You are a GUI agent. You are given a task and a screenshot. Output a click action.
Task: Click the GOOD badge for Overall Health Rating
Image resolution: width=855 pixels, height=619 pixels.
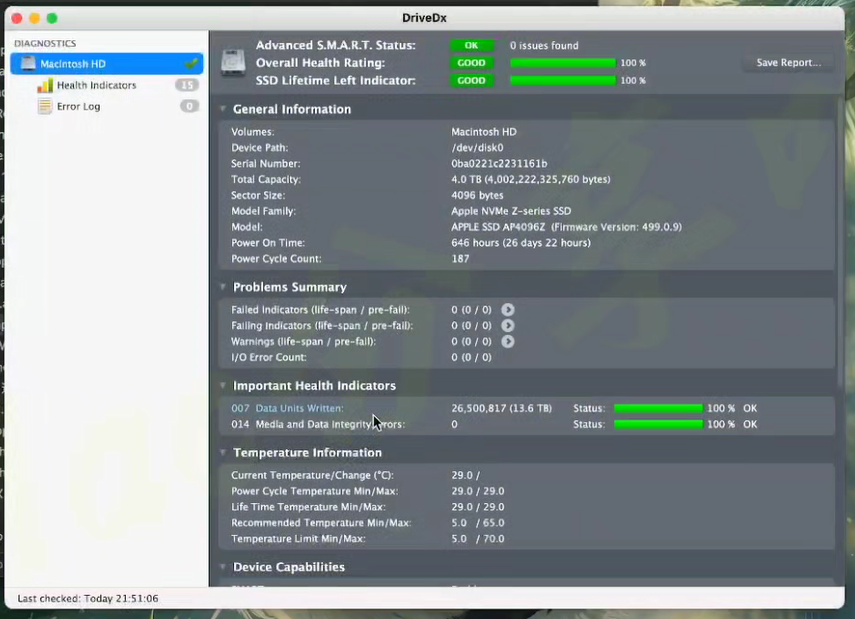tap(472, 63)
